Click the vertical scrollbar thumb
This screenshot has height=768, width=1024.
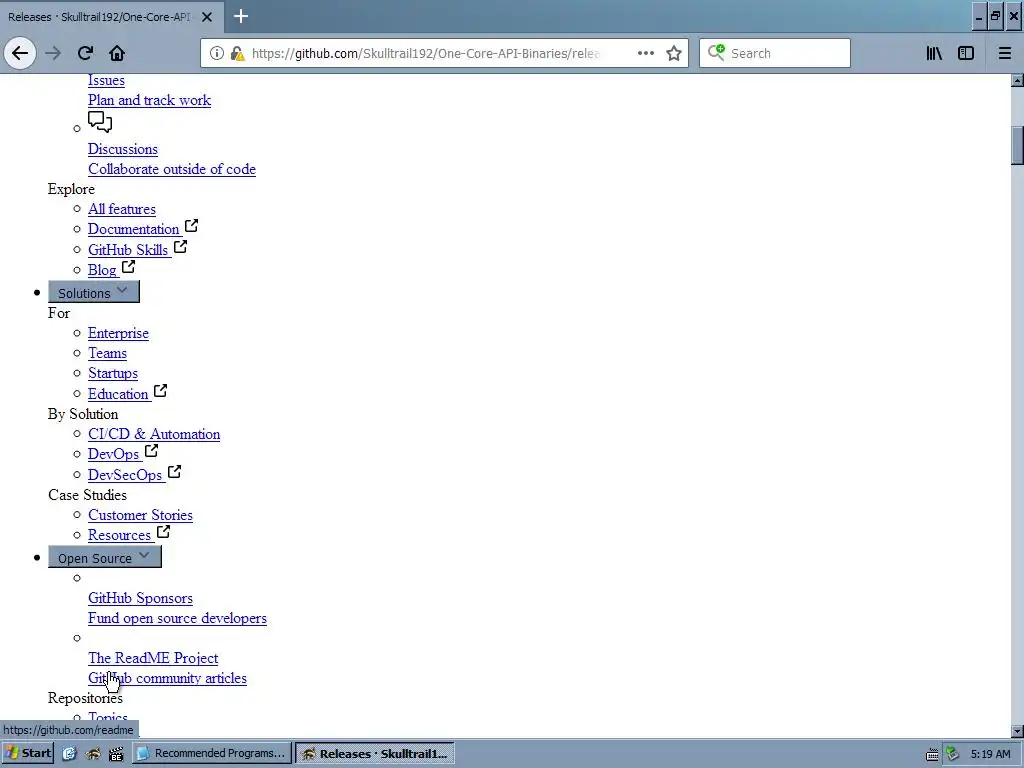click(1017, 145)
